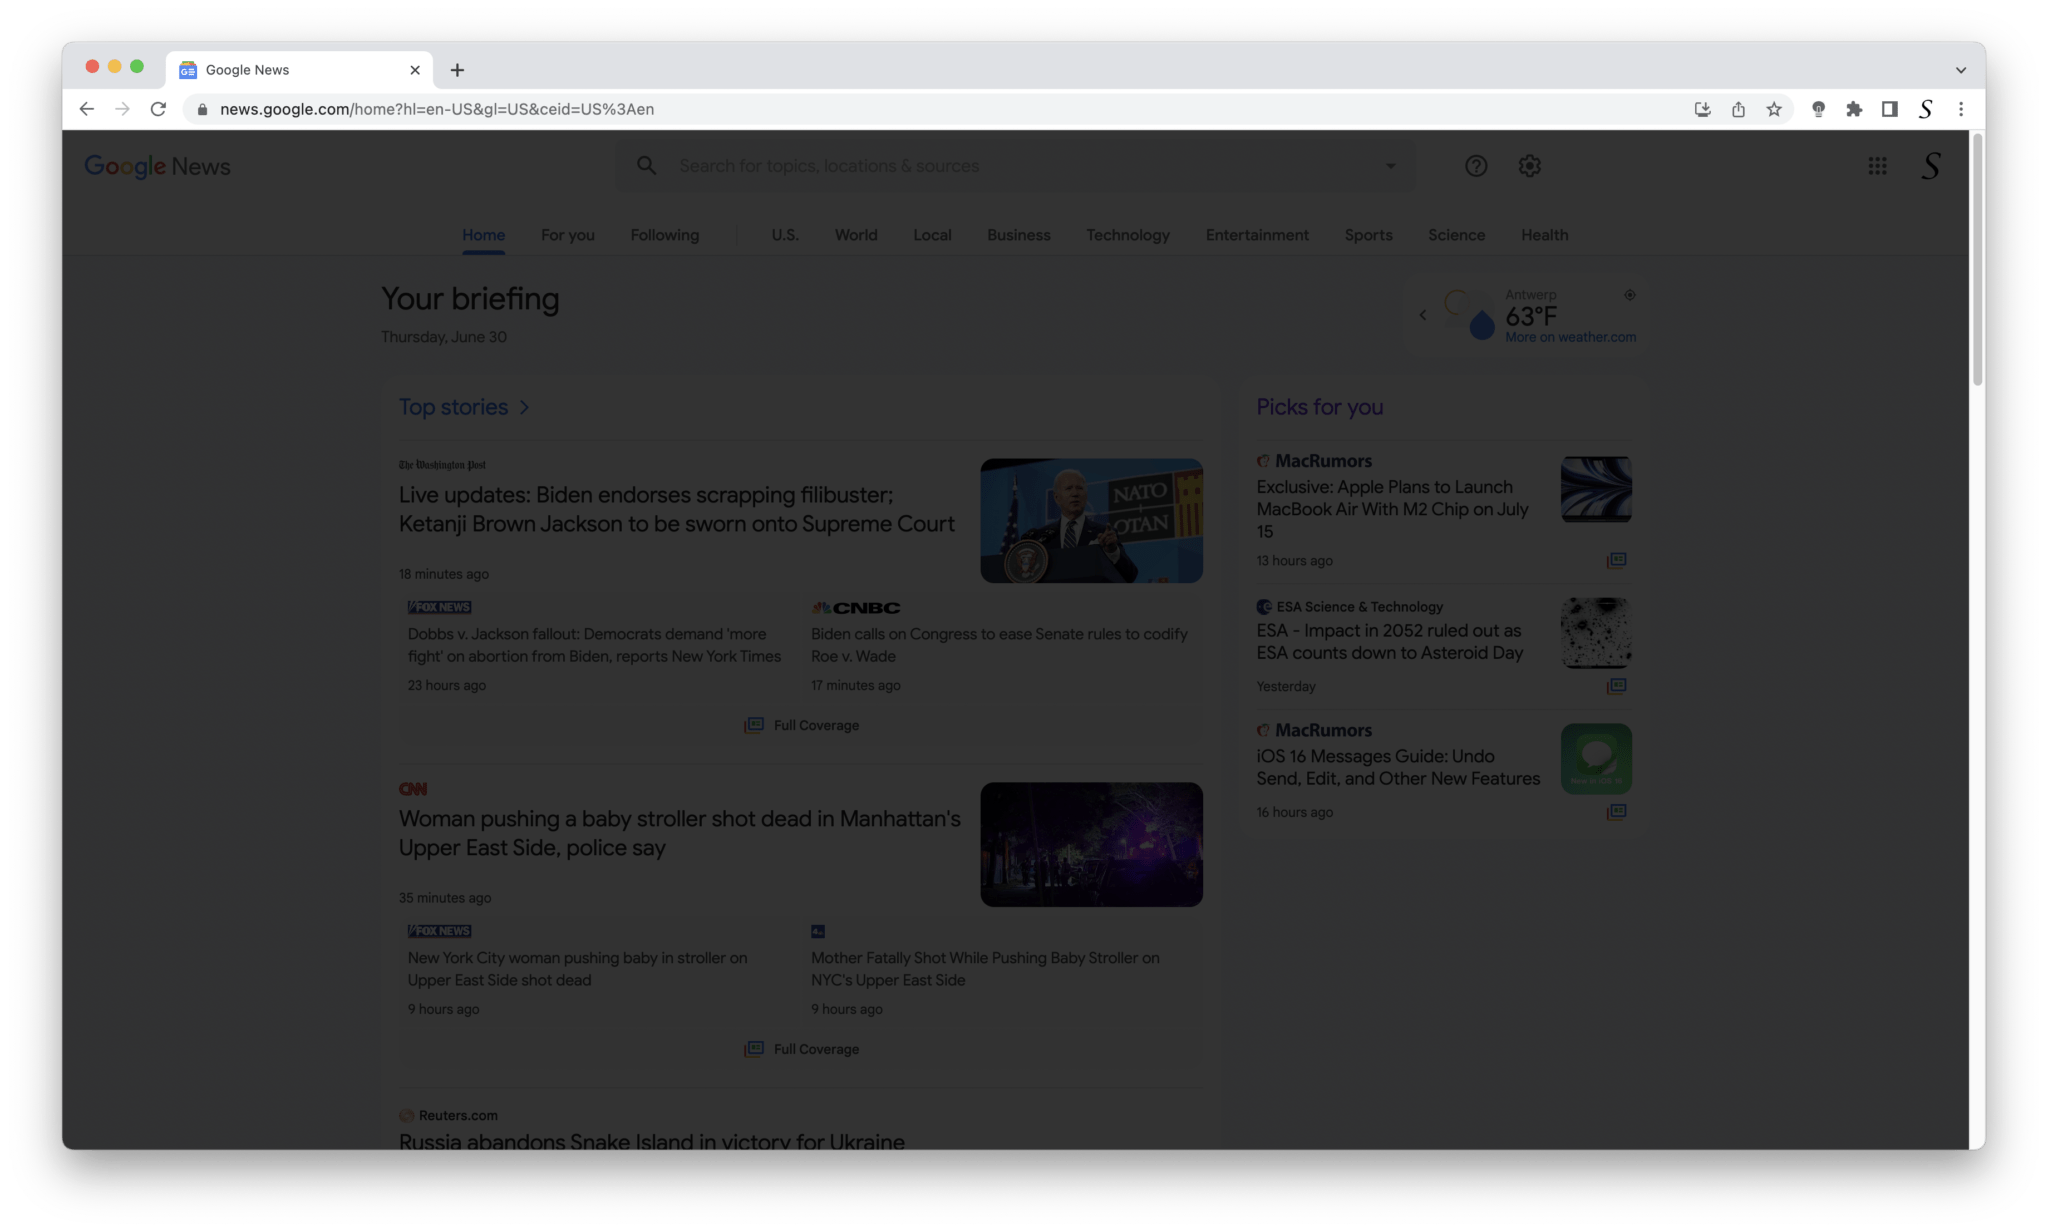Switch to the Technology tab
This screenshot has width=2048, height=1232.
(1127, 235)
